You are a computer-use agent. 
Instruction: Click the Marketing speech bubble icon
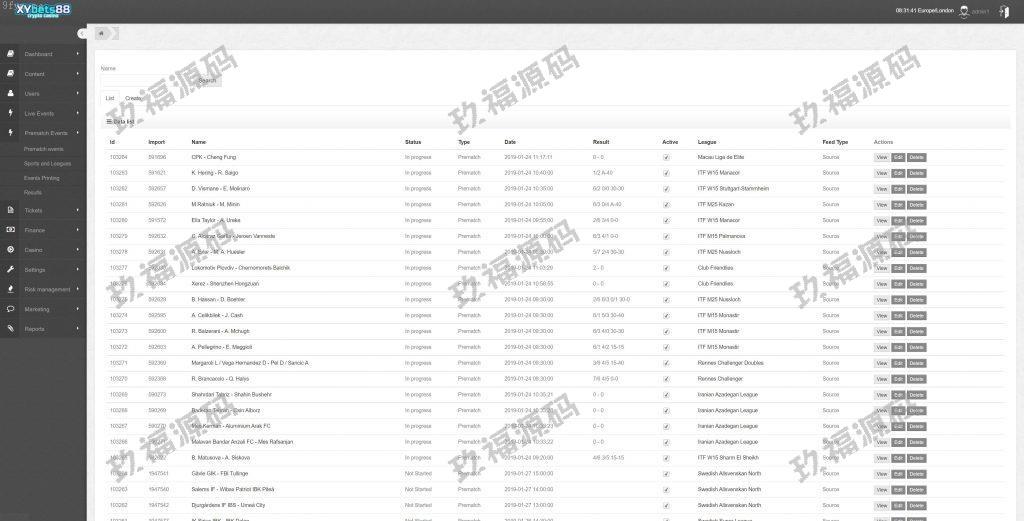click(x=10, y=309)
